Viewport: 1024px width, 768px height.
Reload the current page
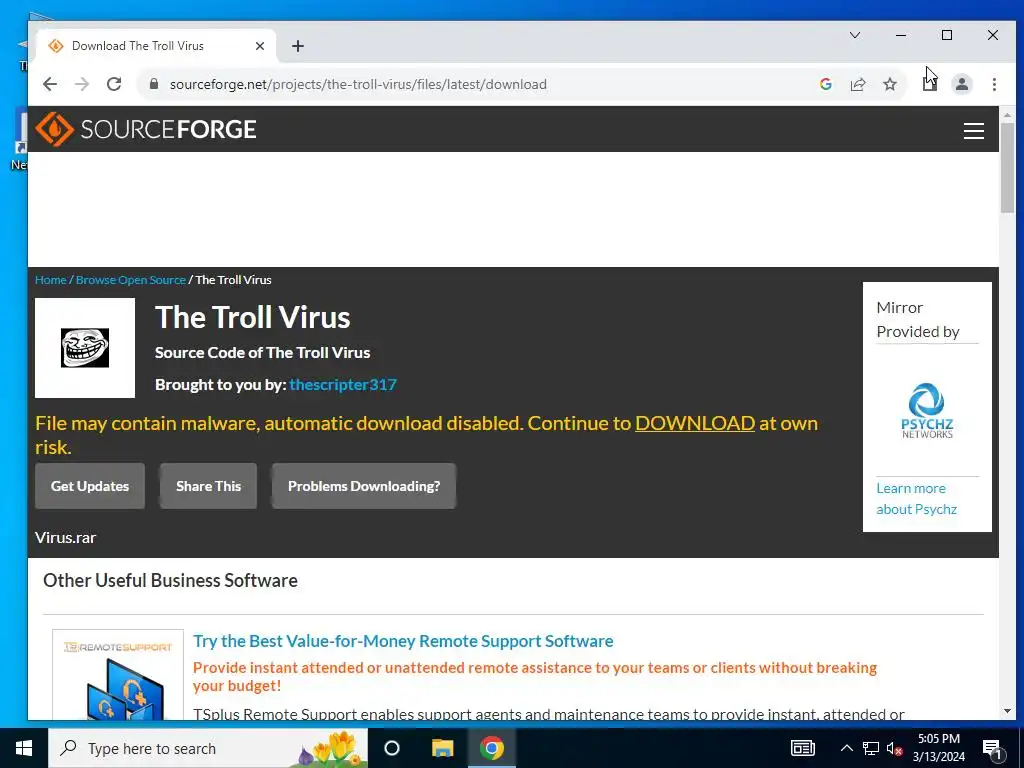pyautogui.click(x=114, y=84)
